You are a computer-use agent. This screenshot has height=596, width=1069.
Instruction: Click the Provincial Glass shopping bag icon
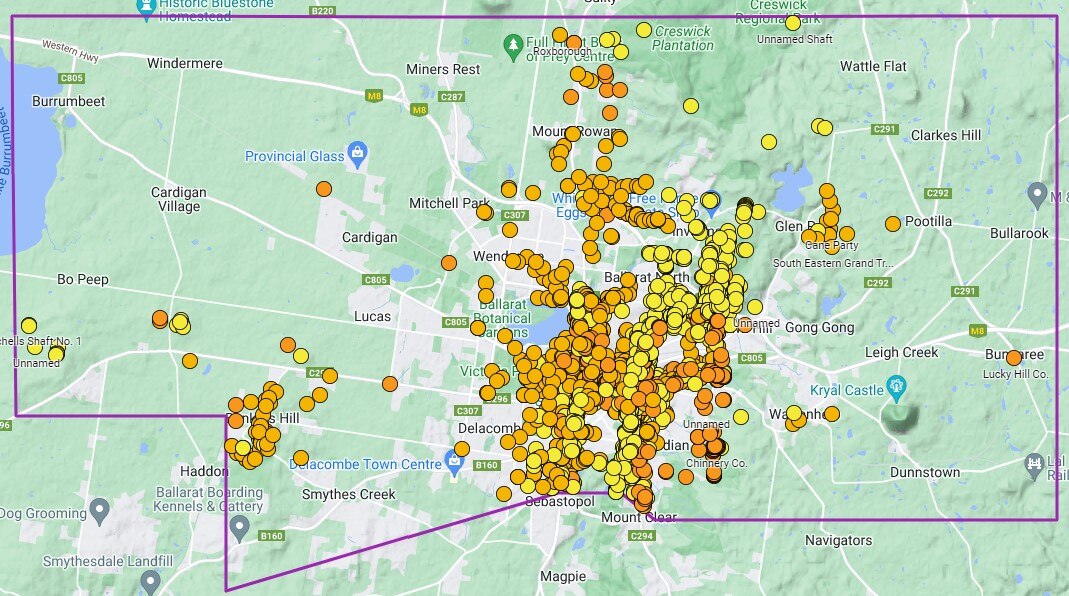357,155
